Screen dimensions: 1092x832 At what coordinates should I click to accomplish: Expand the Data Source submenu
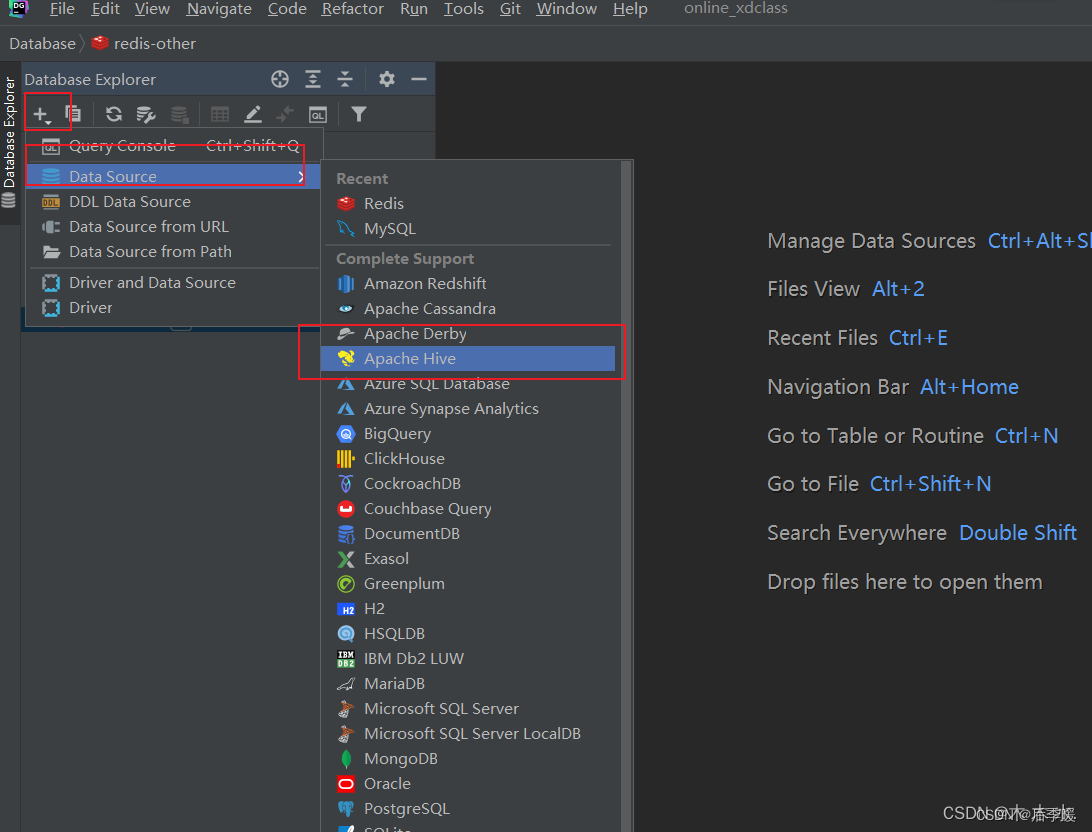point(174,176)
